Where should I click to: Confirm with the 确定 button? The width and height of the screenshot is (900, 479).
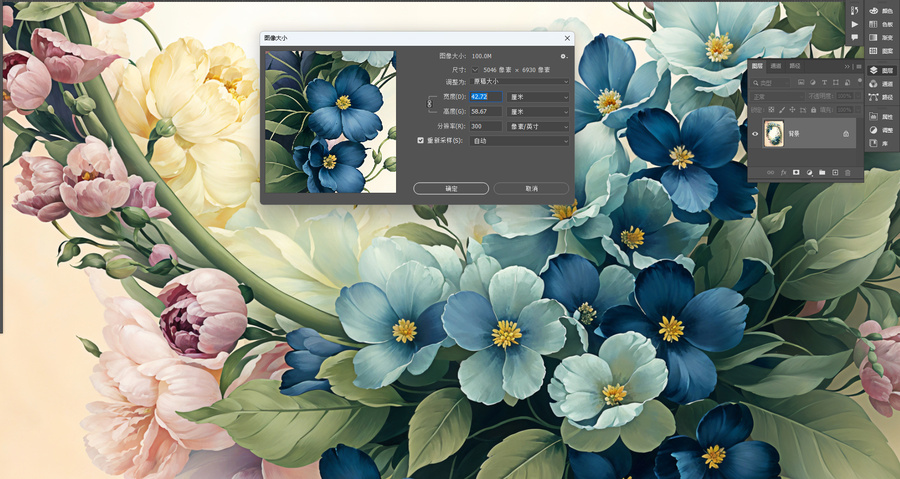[451, 188]
